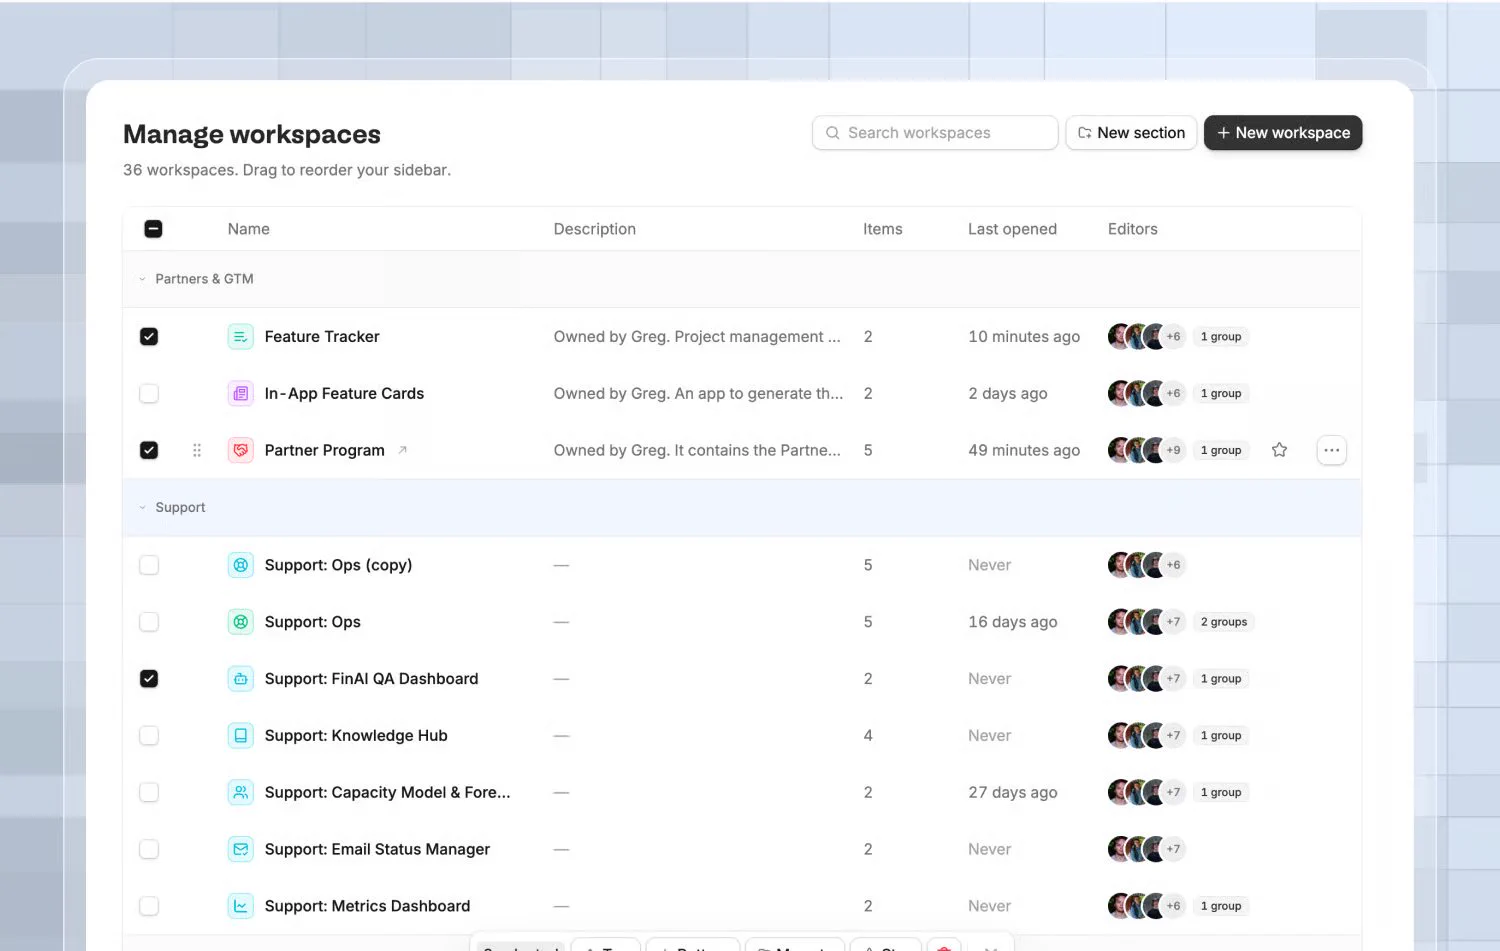
Task: Uncheck the Feature Tracker checkbox
Action: pyautogui.click(x=149, y=337)
